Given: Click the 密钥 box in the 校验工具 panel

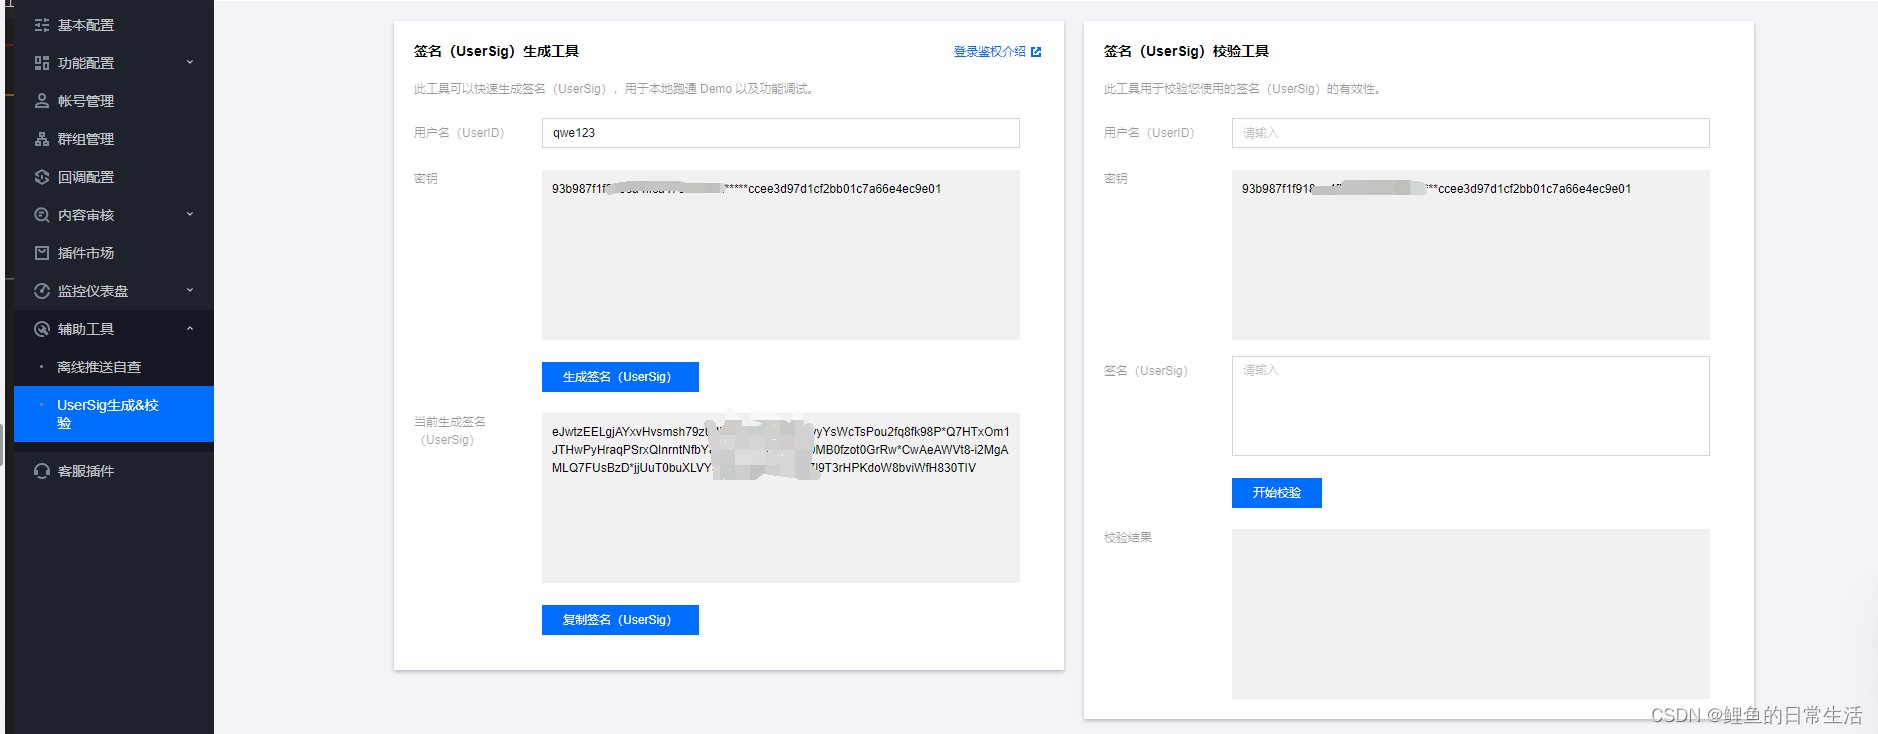Looking at the screenshot, I should tap(1471, 255).
